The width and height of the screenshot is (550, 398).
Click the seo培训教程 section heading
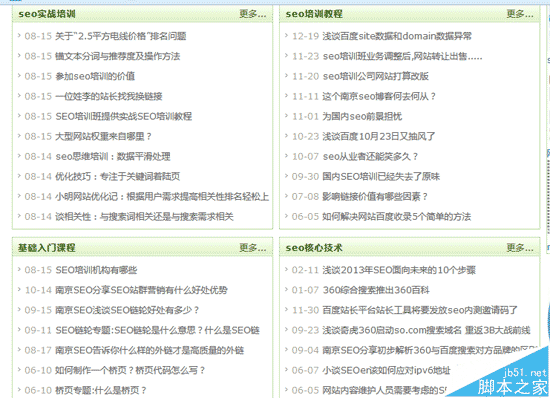point(314,14)
